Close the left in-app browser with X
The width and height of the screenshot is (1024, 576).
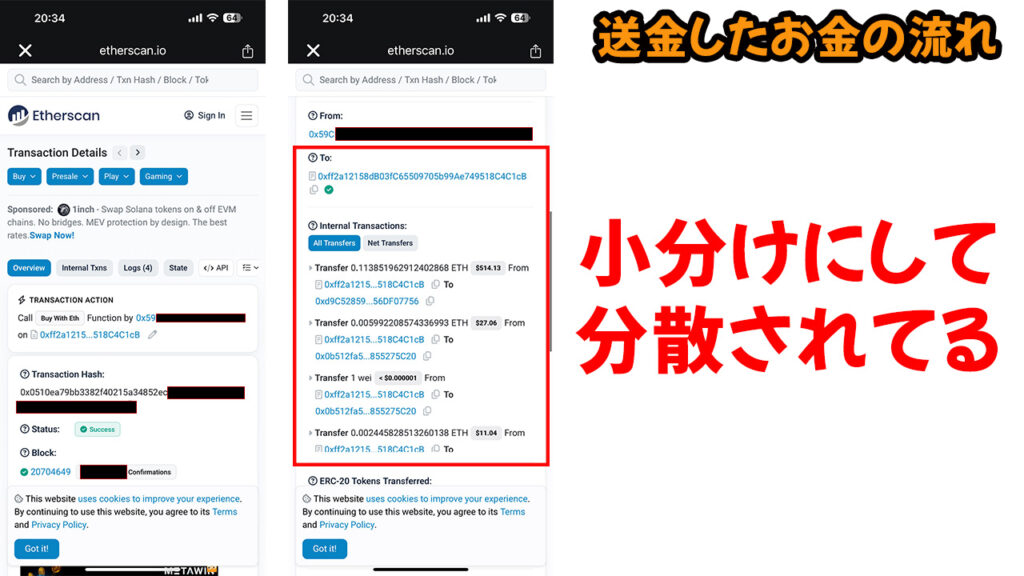click(x=25, y=51)
